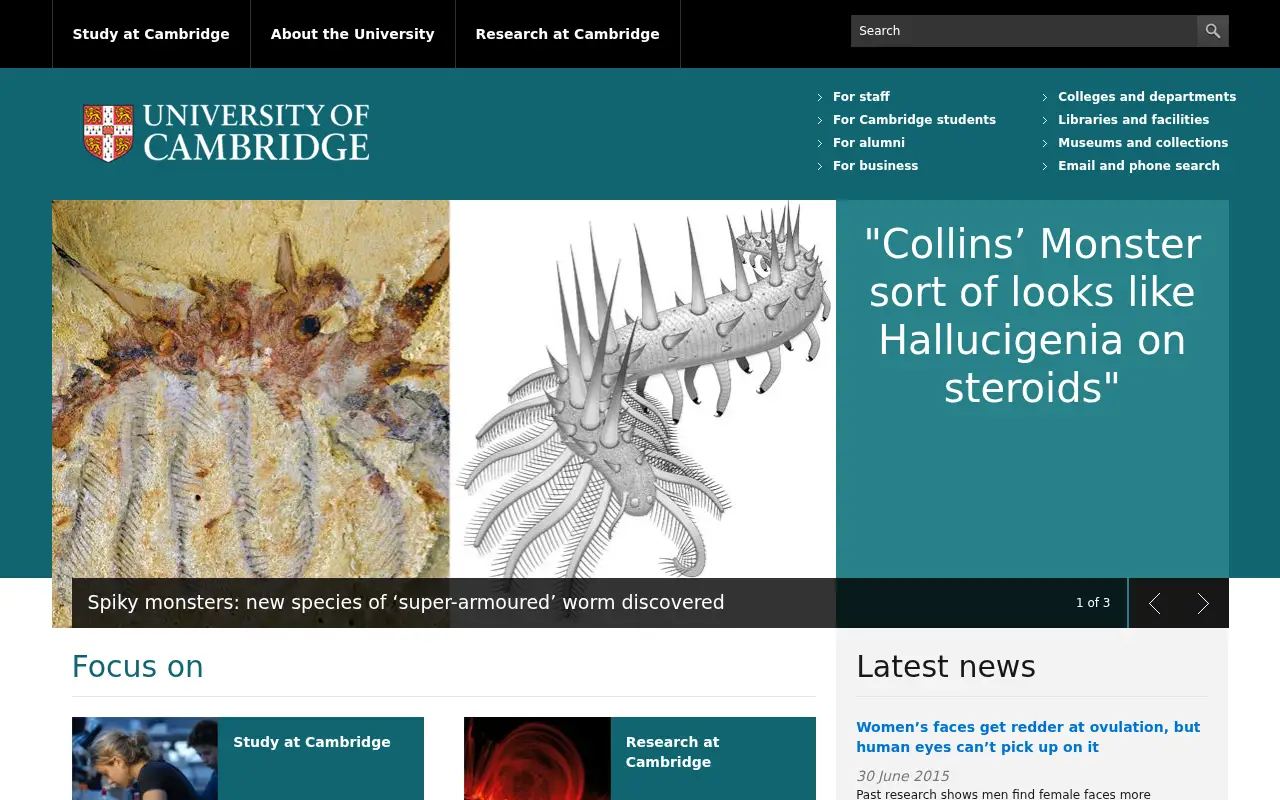Open the About the University menu
Viewport: 1280px width, 800px height.
point(353,34)
